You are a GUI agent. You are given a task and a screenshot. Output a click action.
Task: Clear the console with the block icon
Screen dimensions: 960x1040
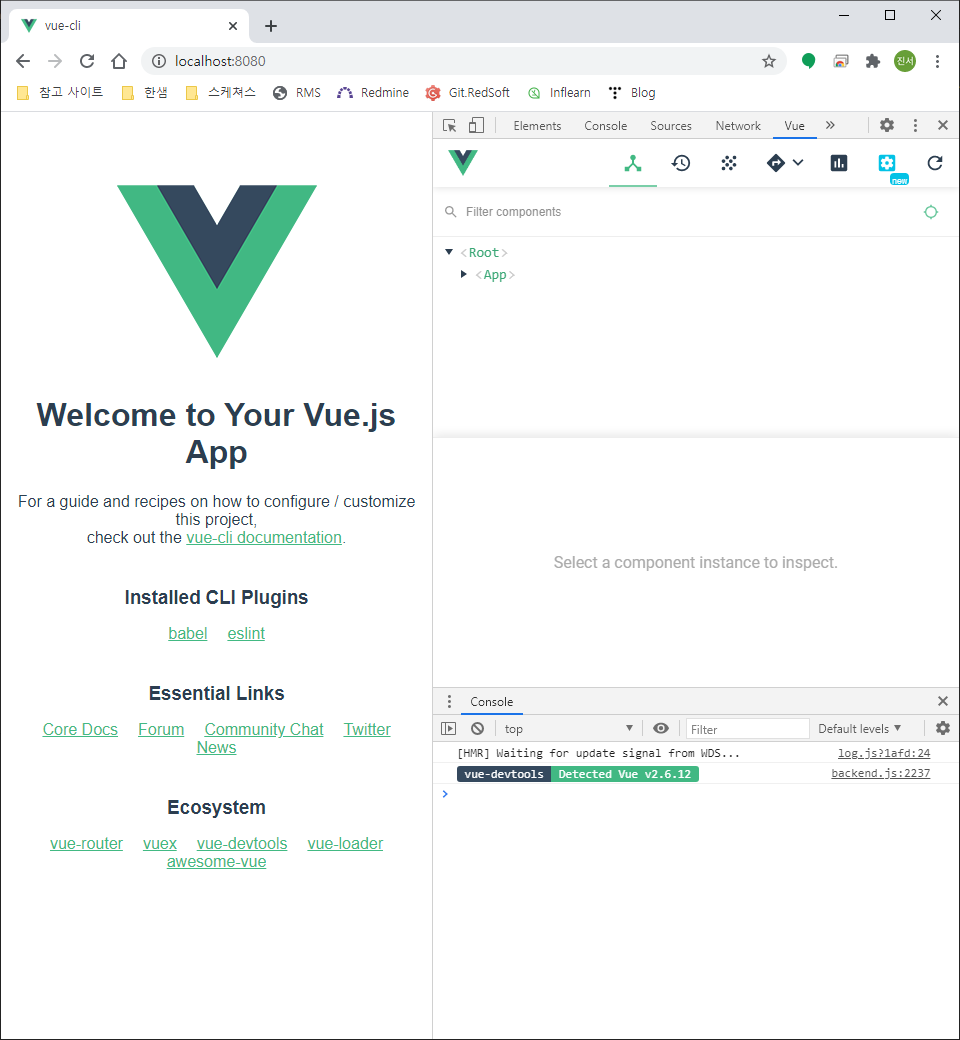[477, 728]
